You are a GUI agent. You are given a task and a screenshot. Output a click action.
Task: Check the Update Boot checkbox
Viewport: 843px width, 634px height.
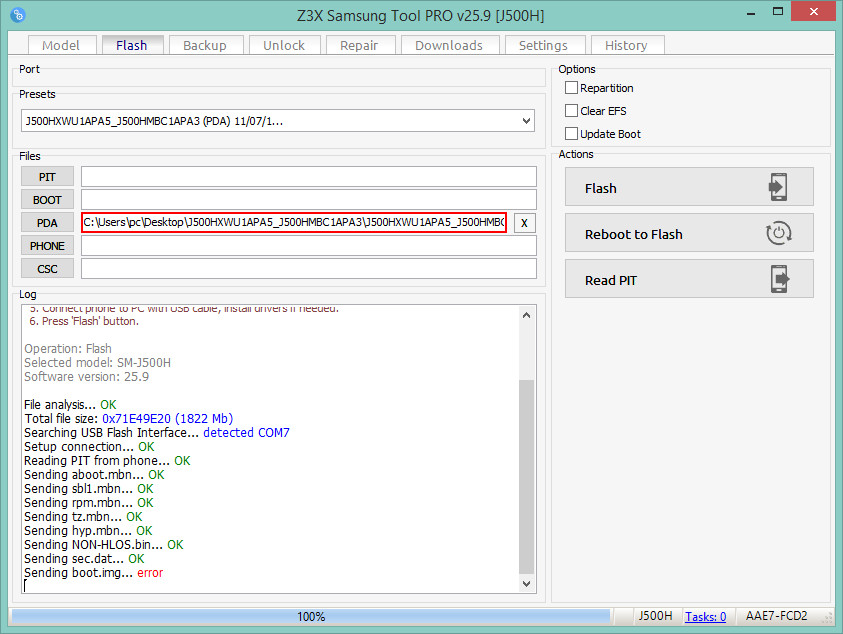(571, 133)
